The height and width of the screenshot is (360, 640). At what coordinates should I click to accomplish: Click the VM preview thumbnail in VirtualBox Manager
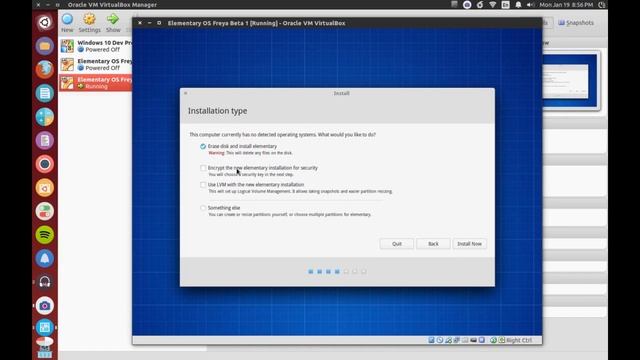point(569,80)
